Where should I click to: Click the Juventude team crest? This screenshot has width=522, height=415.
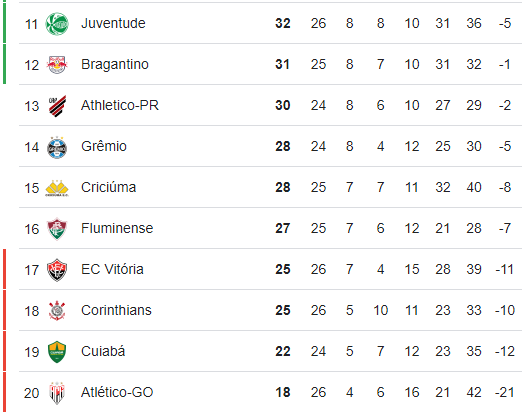coord(57,24)
